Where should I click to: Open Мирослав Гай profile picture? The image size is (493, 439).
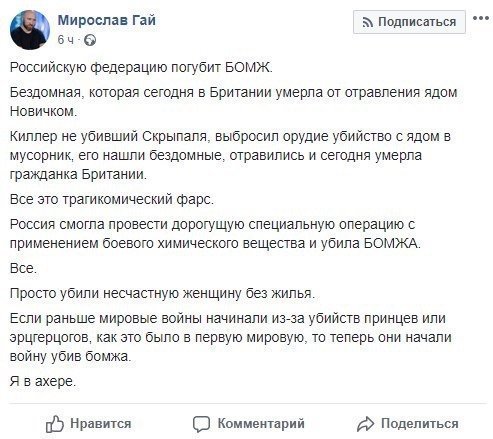tap(30, 30)
